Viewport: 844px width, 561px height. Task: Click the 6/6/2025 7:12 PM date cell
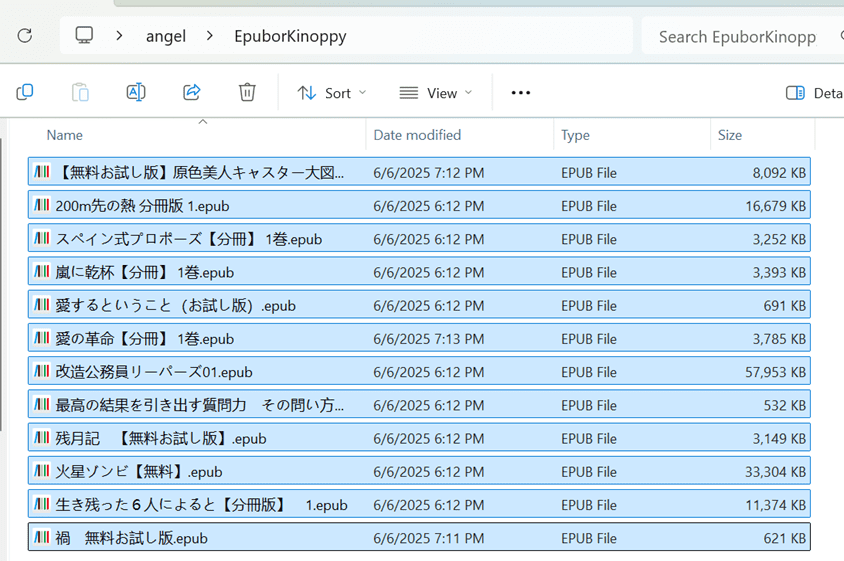pyautogui.click(x=428, y=173)
